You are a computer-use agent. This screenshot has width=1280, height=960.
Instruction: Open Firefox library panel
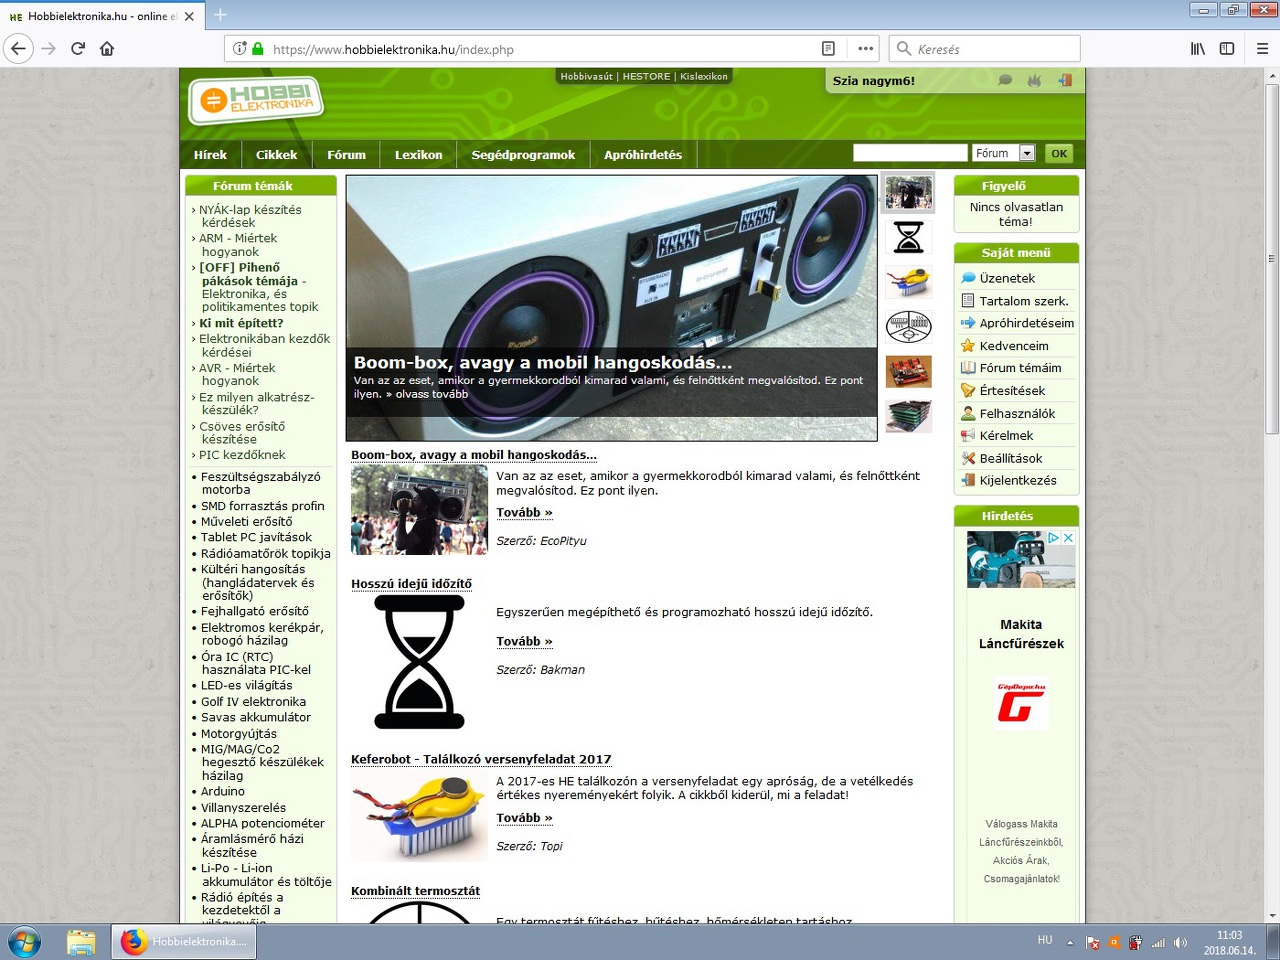pos(1198,48)
